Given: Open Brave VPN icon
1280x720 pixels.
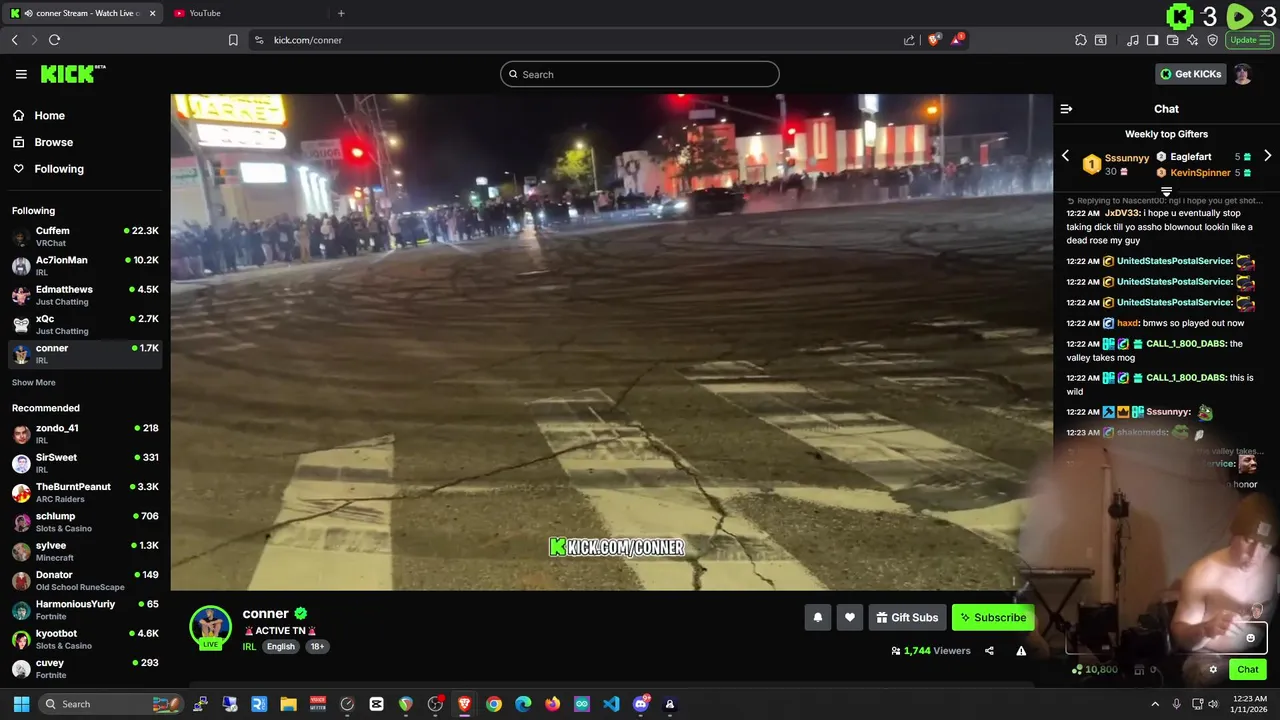Looking at the screenshot, I should coord(1213,40).
